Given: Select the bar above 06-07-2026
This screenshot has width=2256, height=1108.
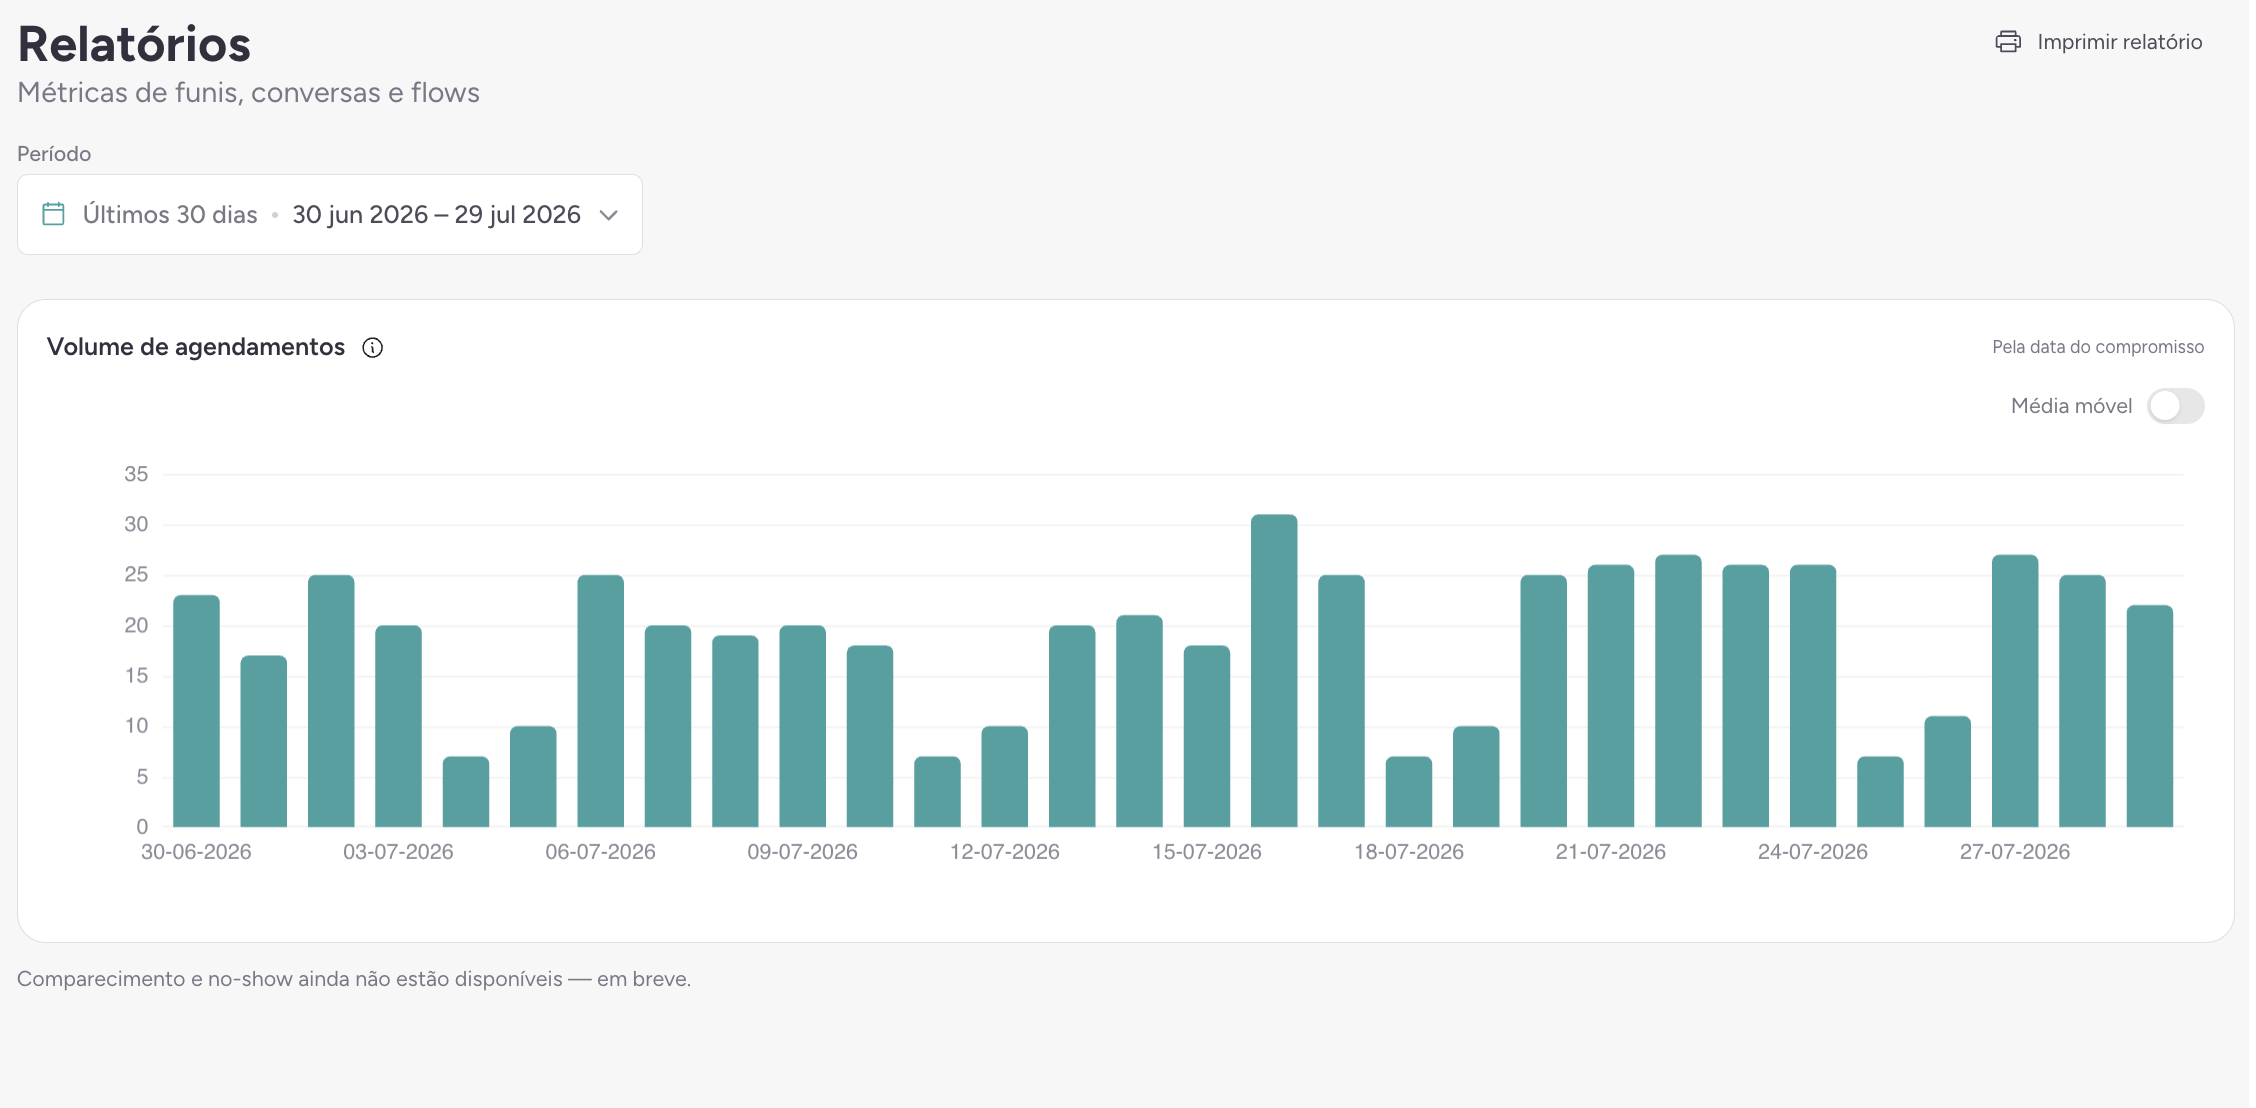Looking at the screenshot, I should point(600,701).
